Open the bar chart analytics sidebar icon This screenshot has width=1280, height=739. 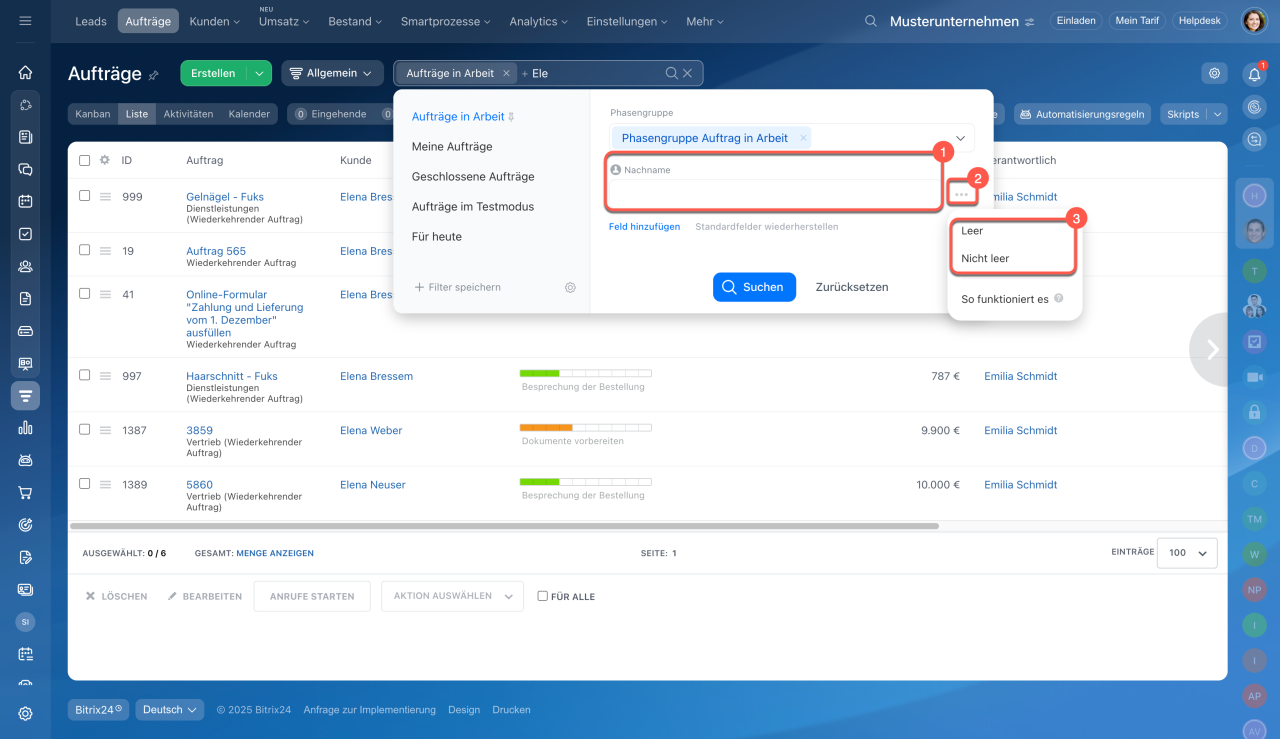25,427
